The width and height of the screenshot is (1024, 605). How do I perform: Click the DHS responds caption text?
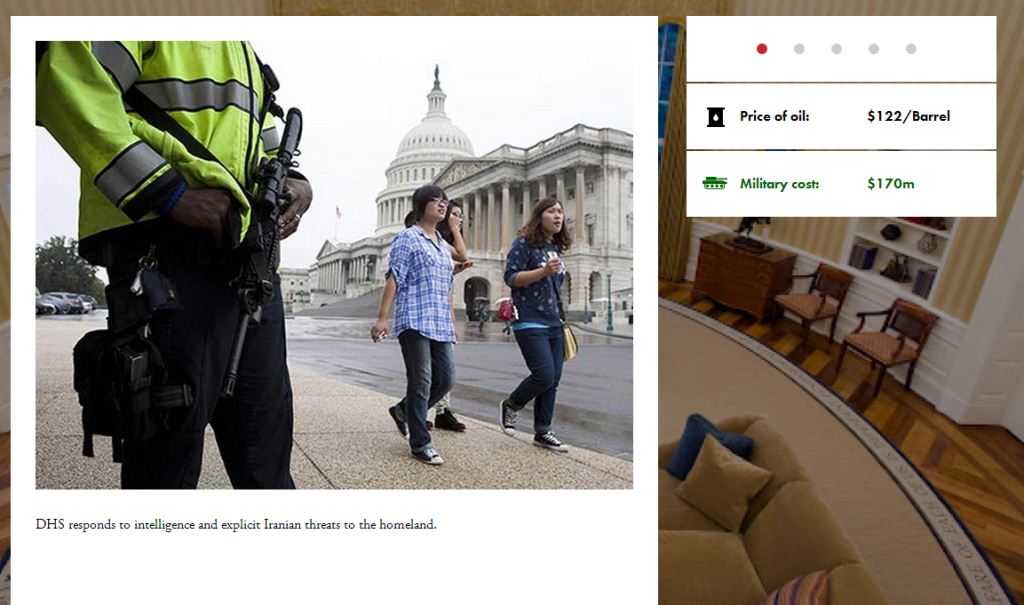[x=236, y=525]
